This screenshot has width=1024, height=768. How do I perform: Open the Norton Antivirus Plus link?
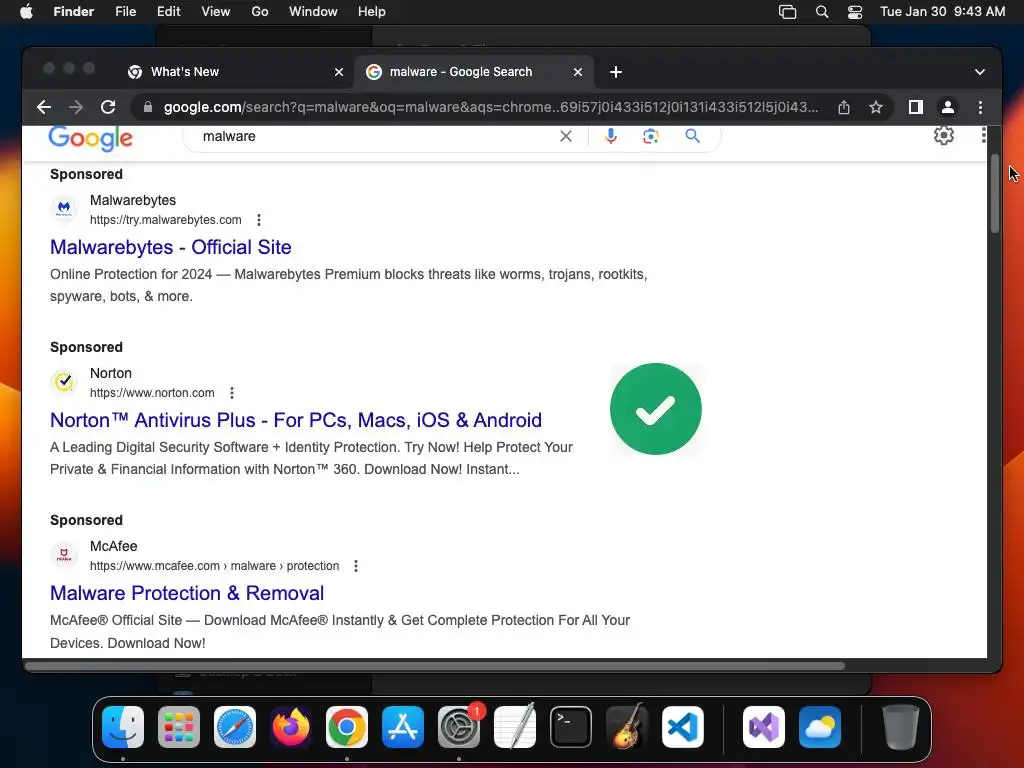tap(296, 420)
